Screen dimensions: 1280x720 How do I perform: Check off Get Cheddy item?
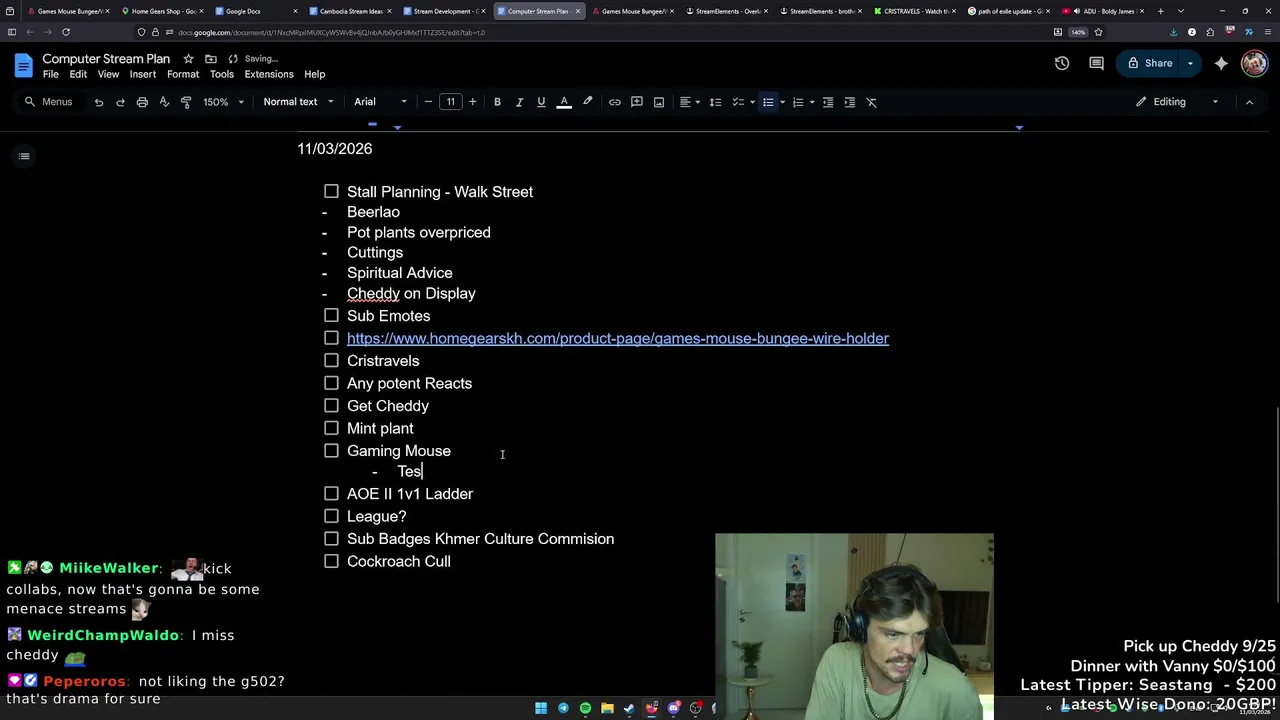[x=331, y=405]
